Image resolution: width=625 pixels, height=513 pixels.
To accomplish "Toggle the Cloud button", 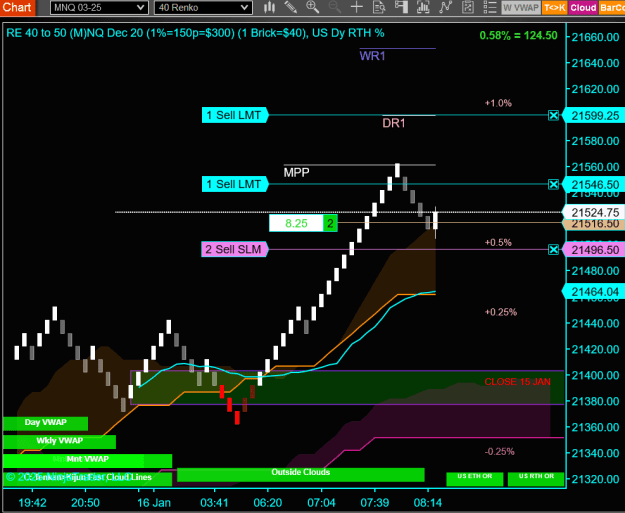I will click(x=583, y=8).
